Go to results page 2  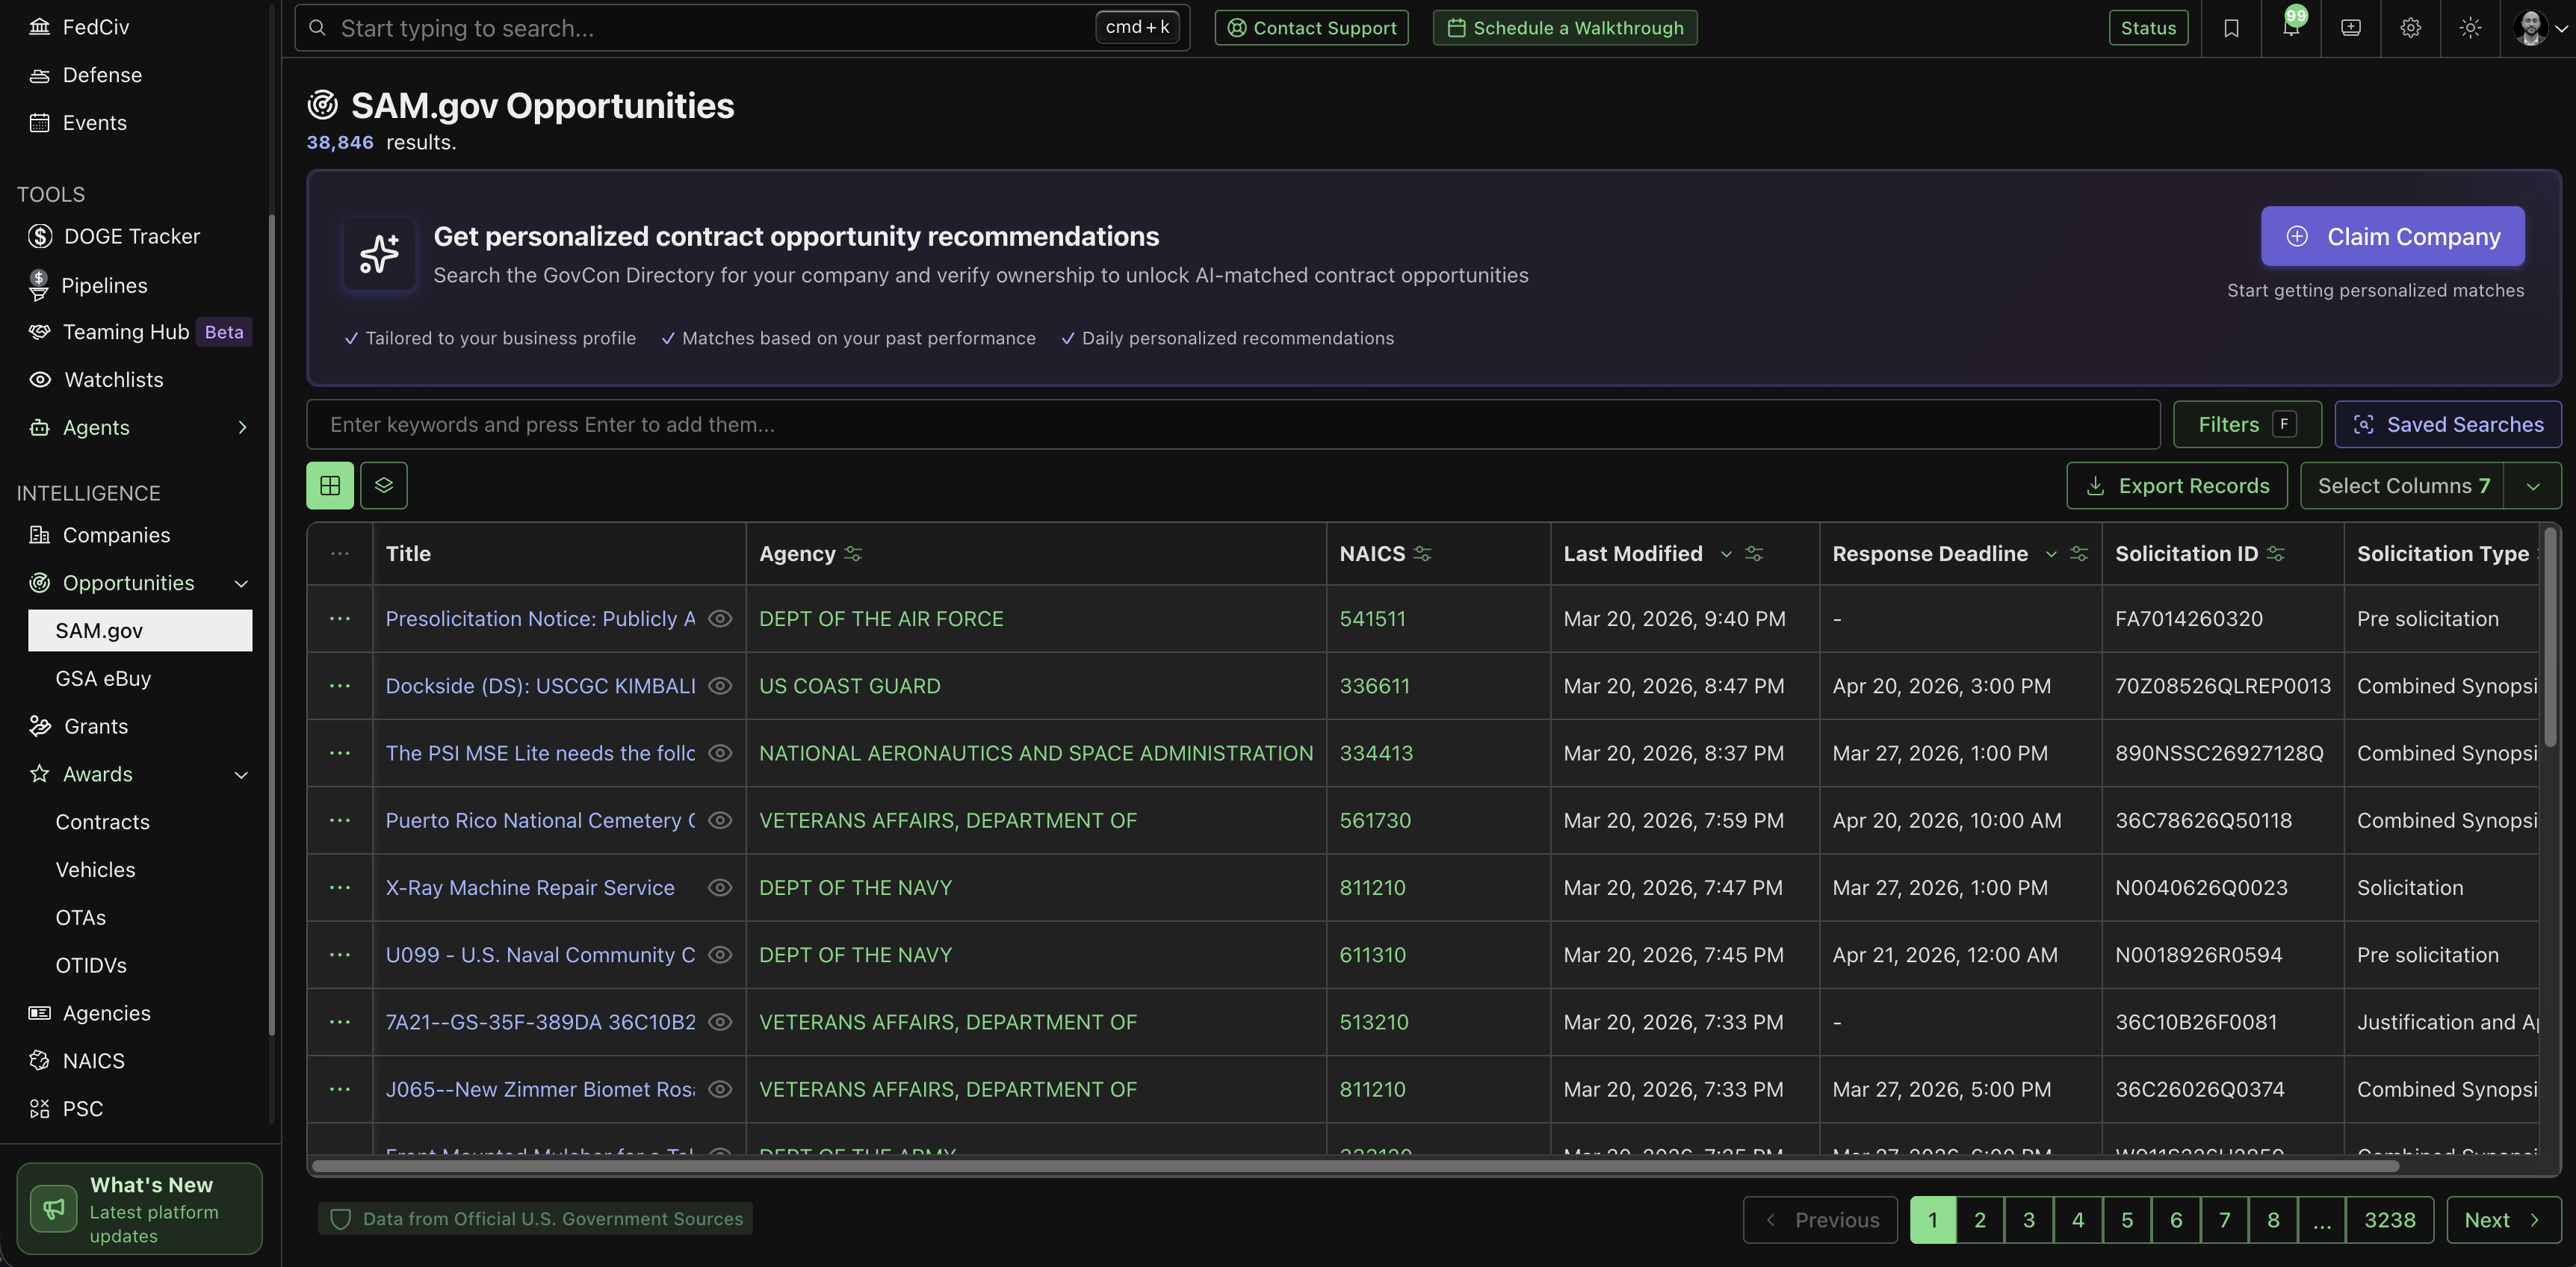tap(1979, 1220)
